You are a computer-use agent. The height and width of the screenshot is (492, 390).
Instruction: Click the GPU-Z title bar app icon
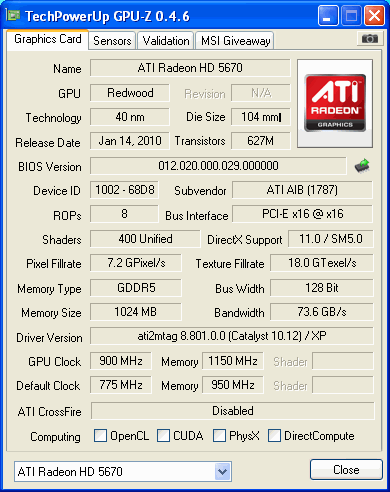(x=13, y=15)
